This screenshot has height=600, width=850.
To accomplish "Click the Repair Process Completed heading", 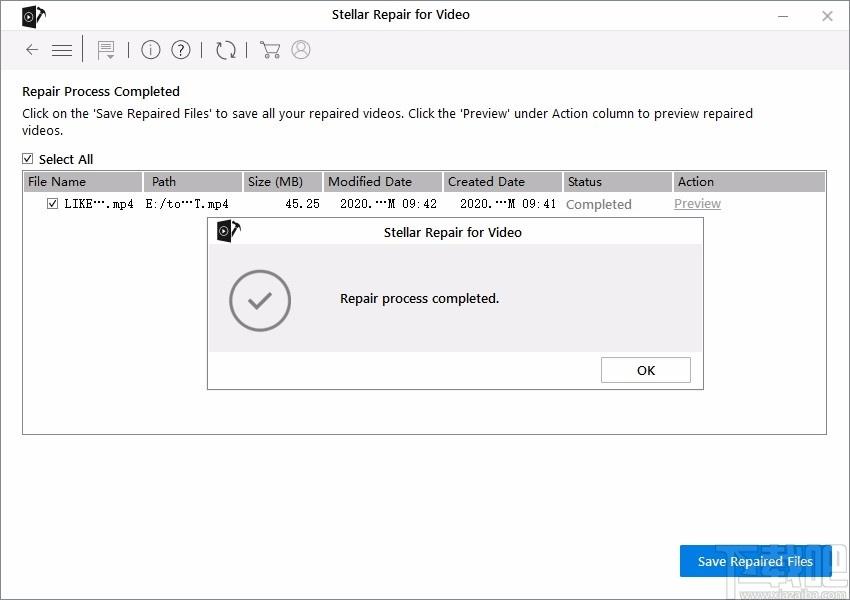I will pos(101,92).
